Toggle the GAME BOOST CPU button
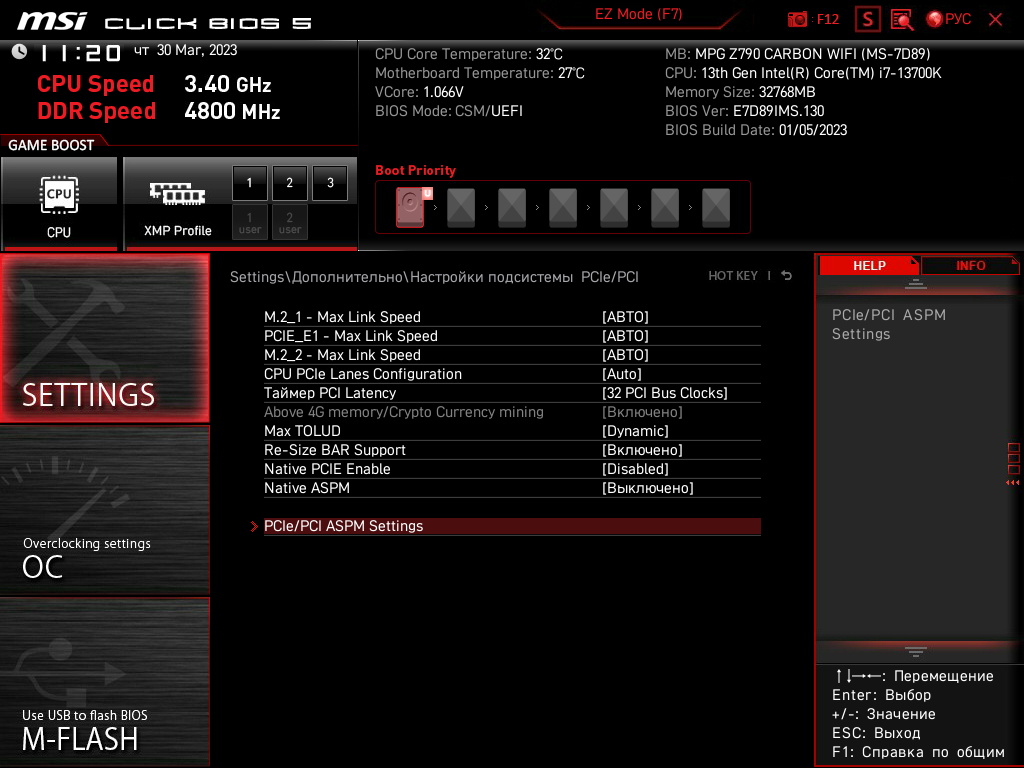 [x=59, y=203]
